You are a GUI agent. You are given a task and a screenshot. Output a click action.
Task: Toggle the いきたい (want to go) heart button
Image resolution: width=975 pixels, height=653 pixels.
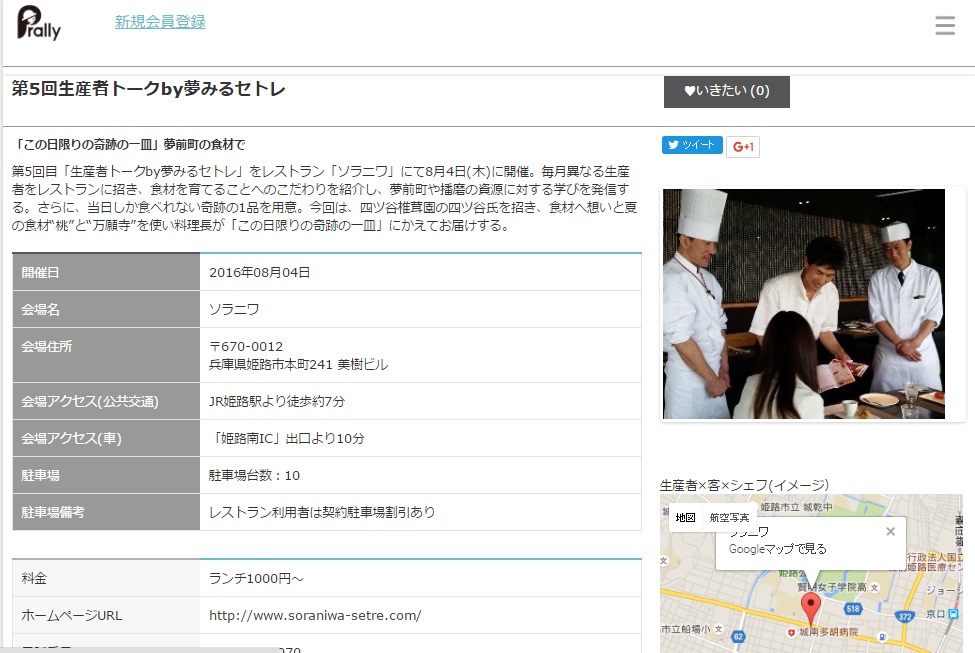[727, 91]
